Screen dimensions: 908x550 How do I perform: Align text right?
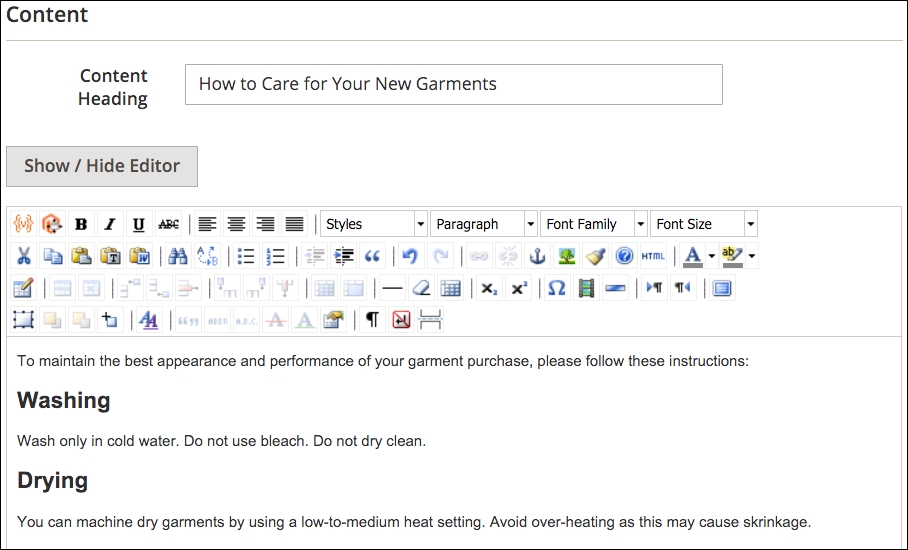pyautogui.click(x=265, y=224)
